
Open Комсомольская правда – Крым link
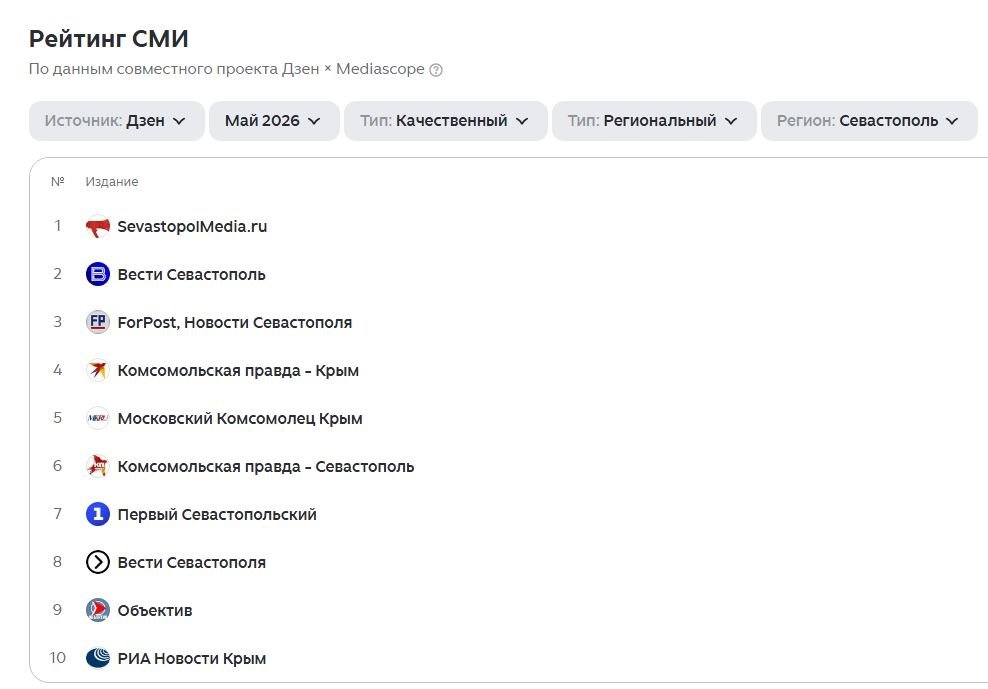238,371
